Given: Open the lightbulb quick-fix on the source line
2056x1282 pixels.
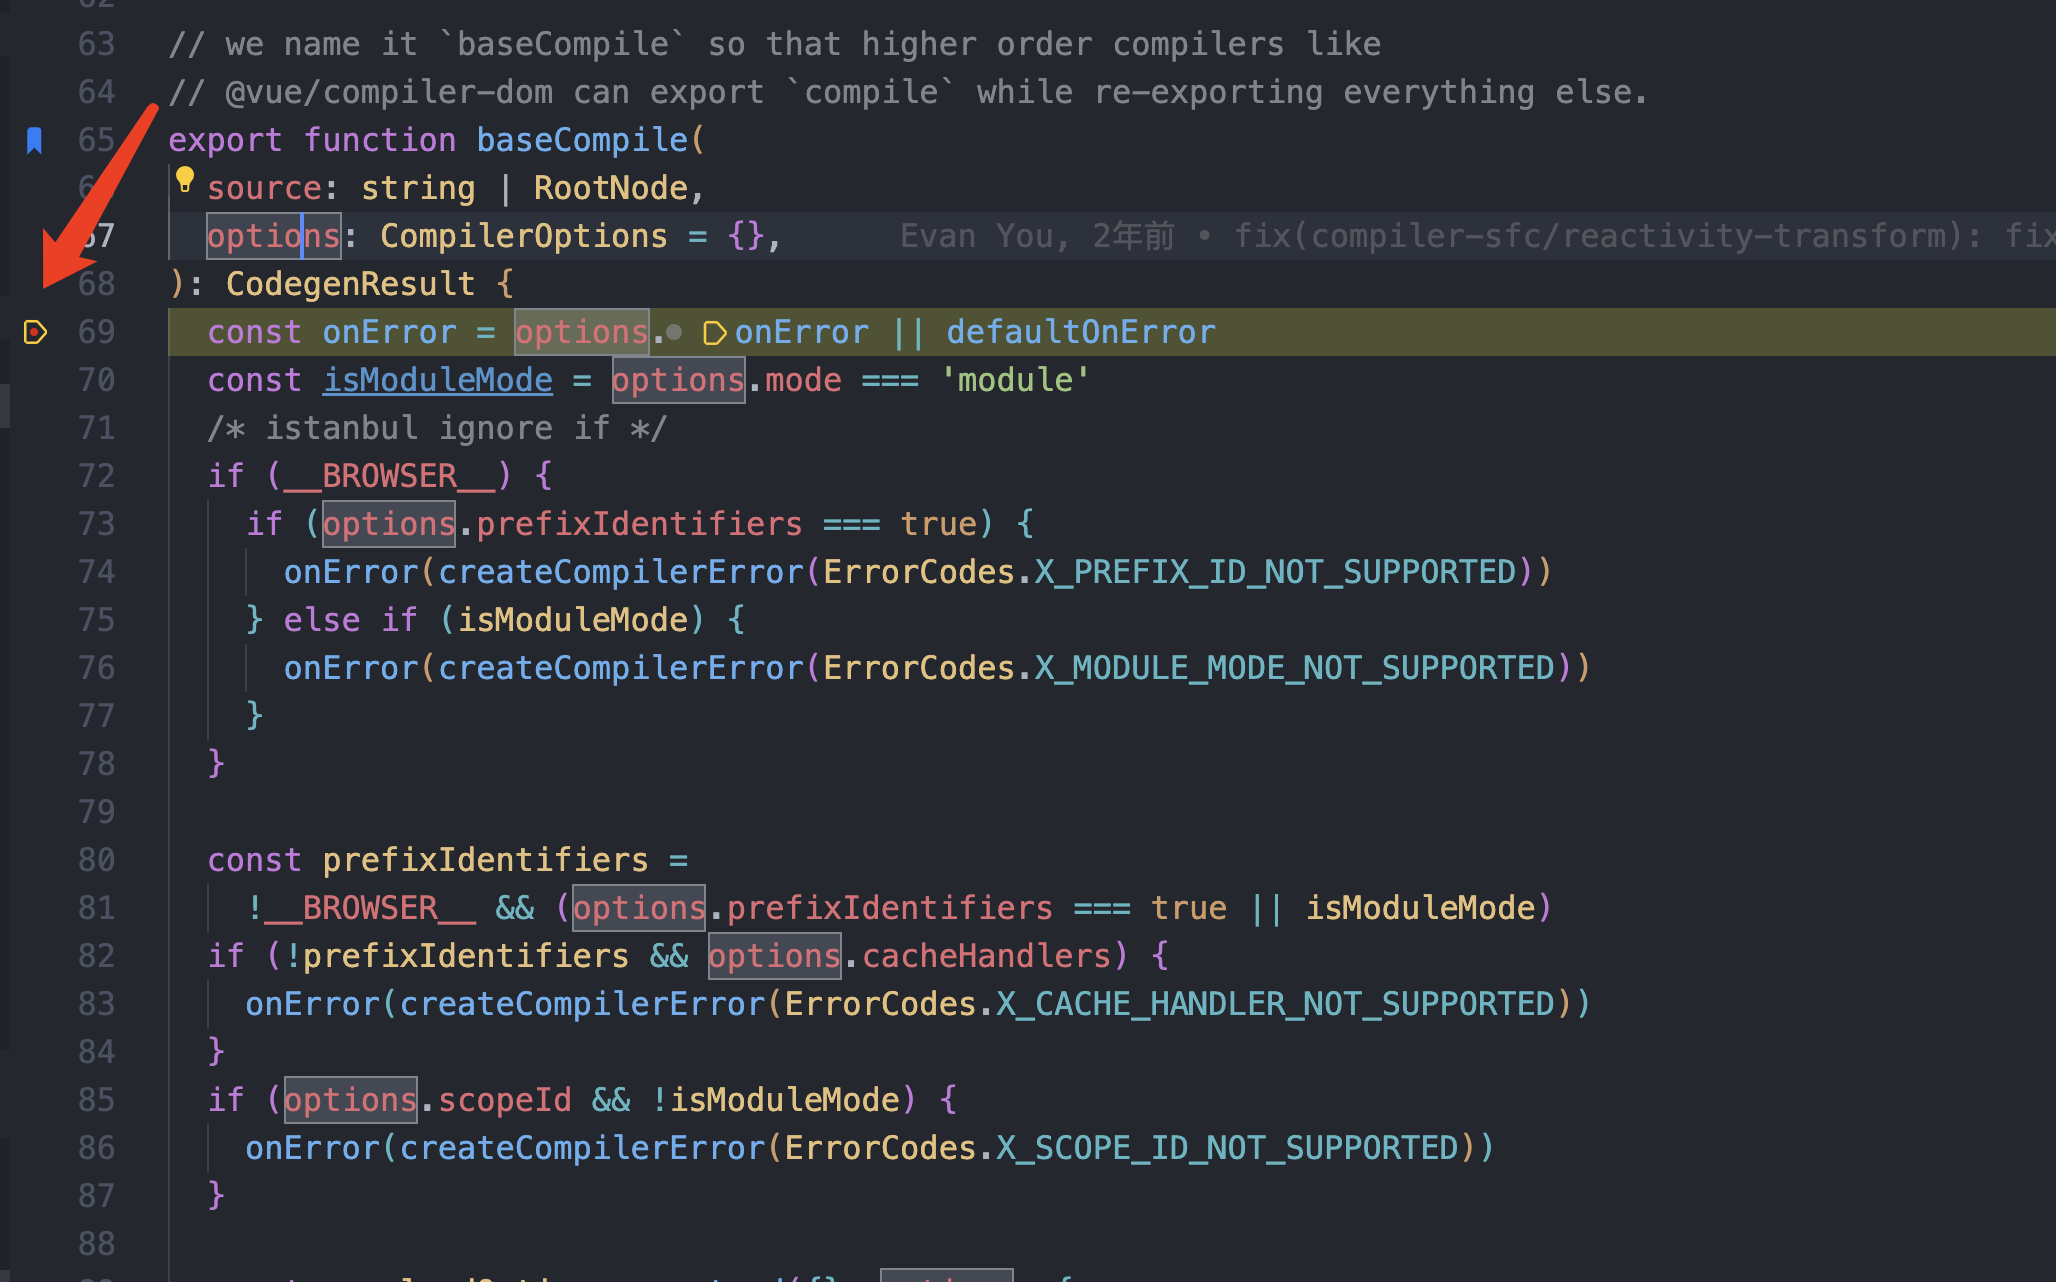Looking at the screenshot, I should (185, 180).
